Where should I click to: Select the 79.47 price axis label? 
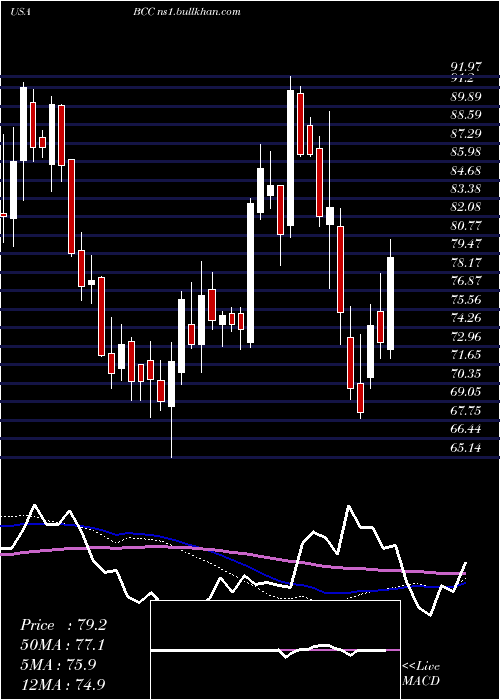pos(466,244)
